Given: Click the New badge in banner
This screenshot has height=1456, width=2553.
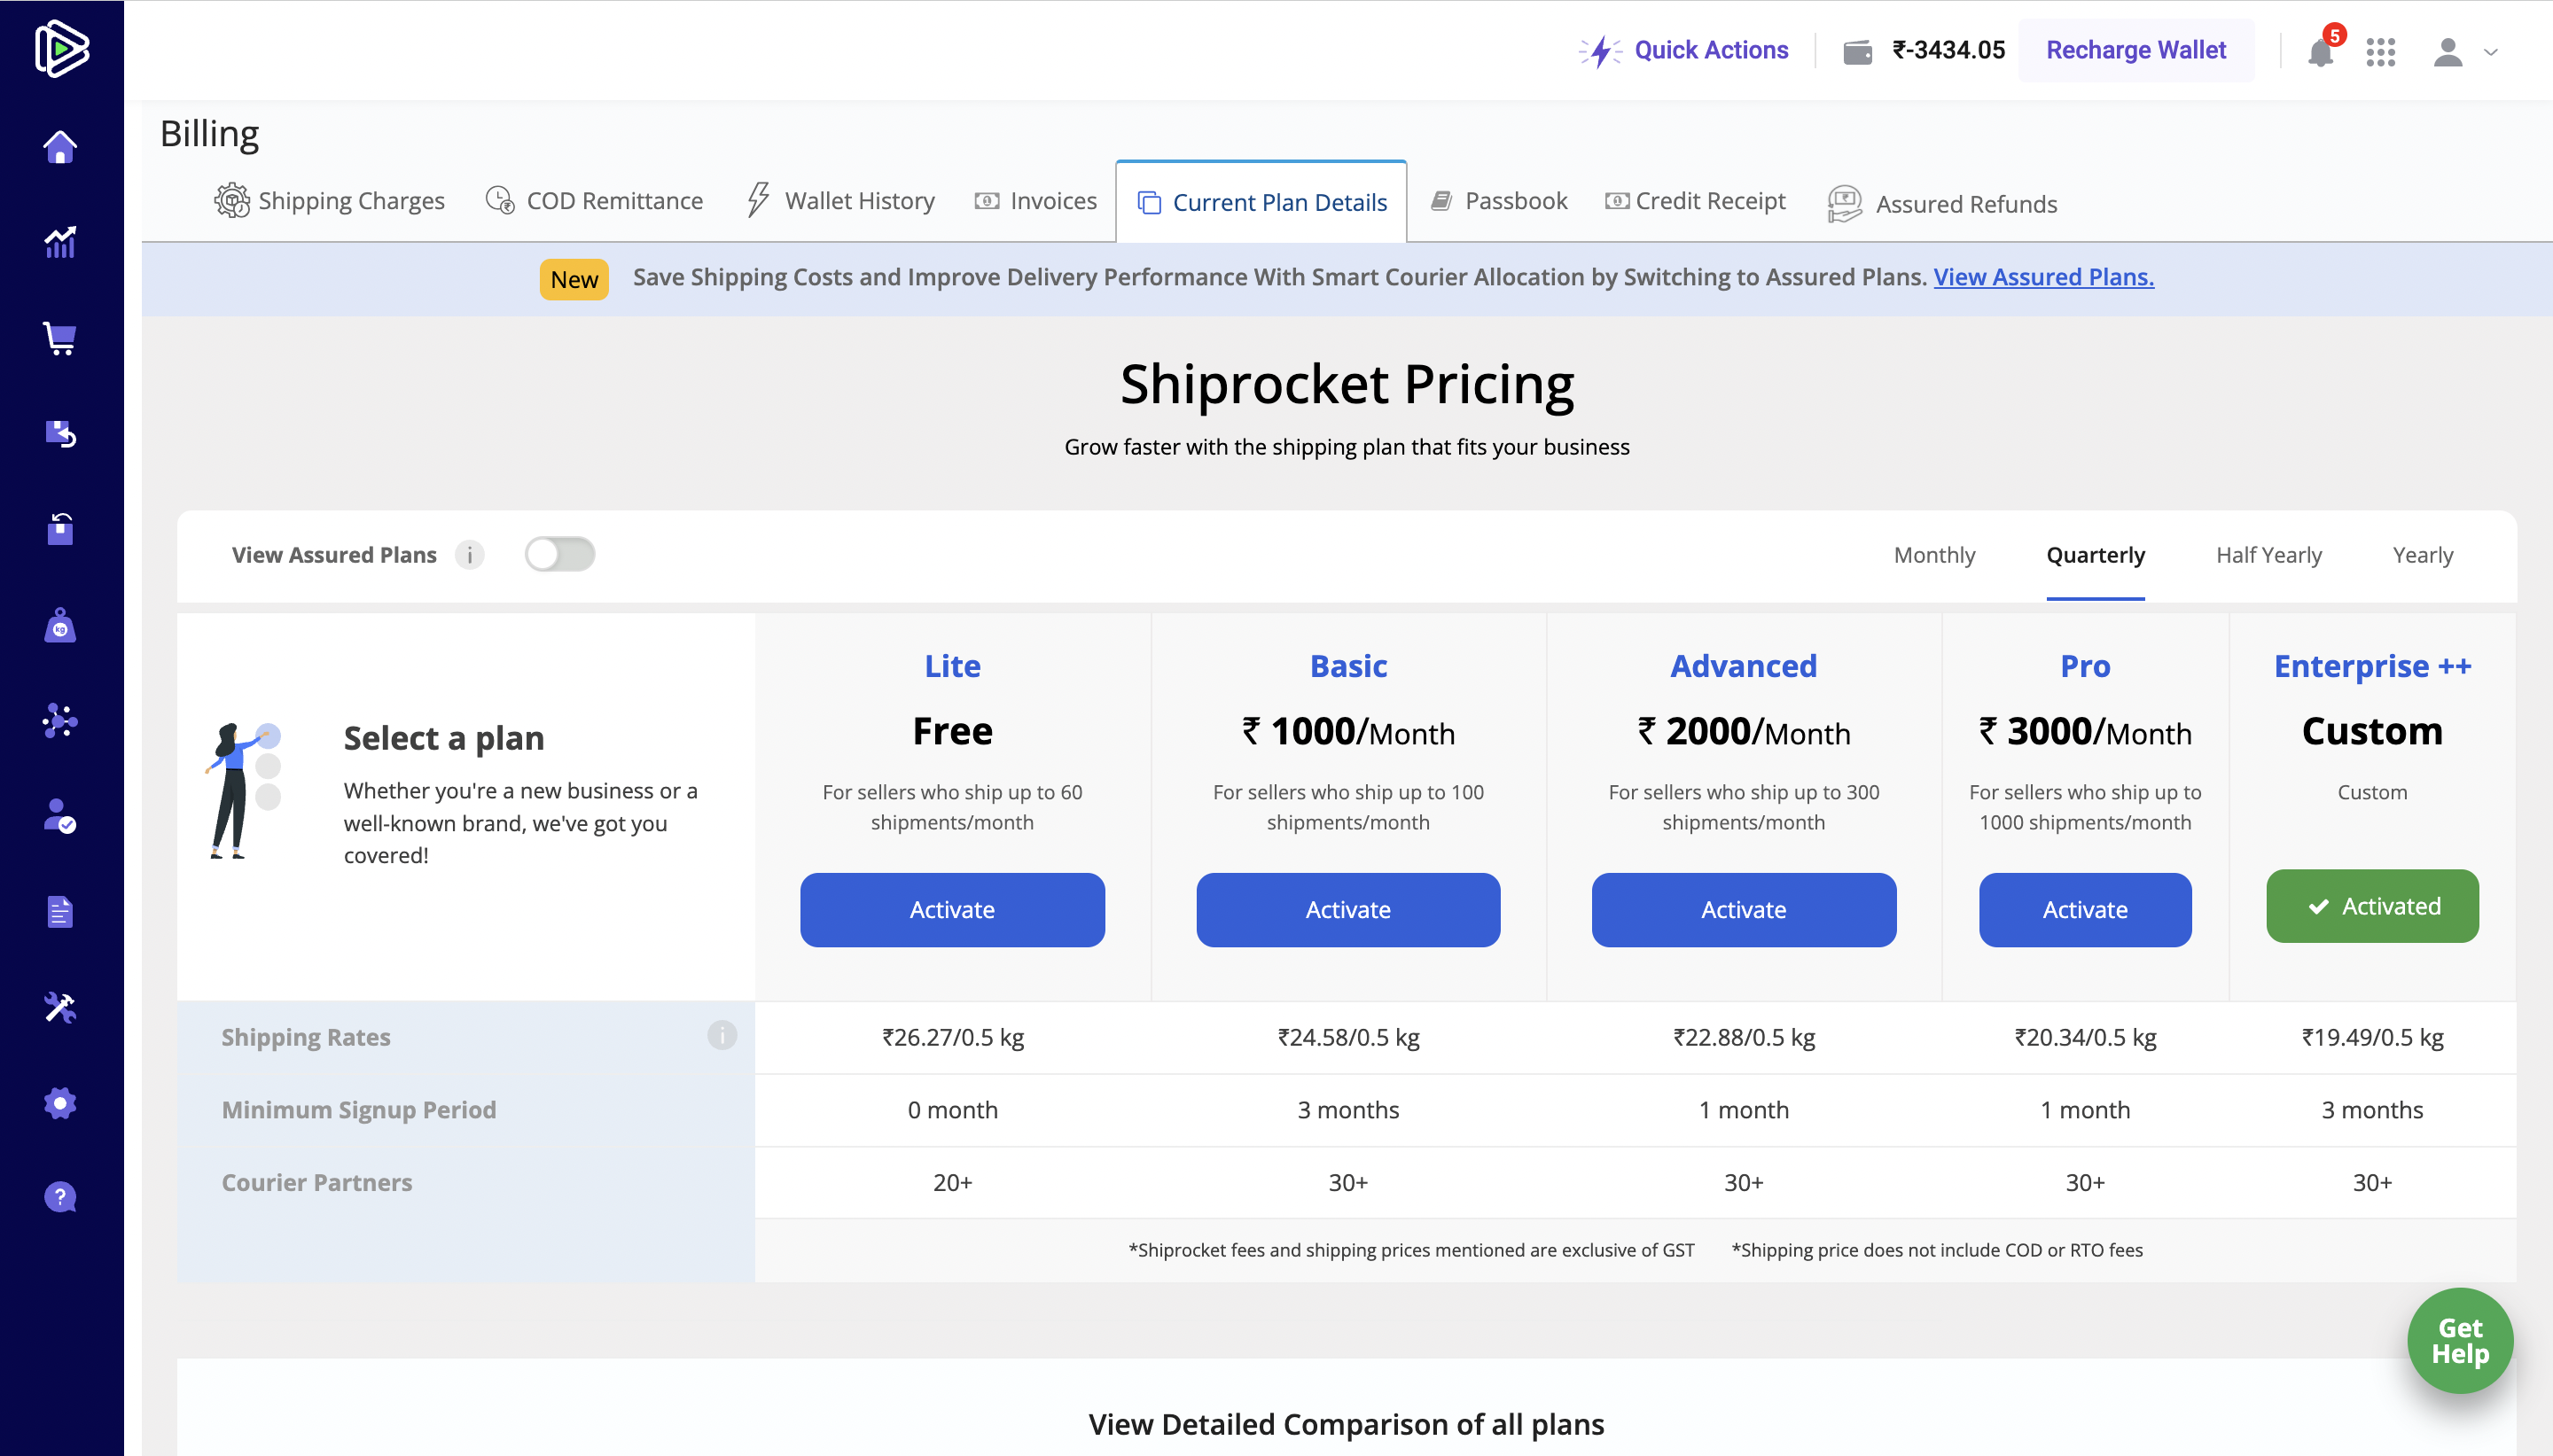Looking at the screenshot, I should (573, 279).
